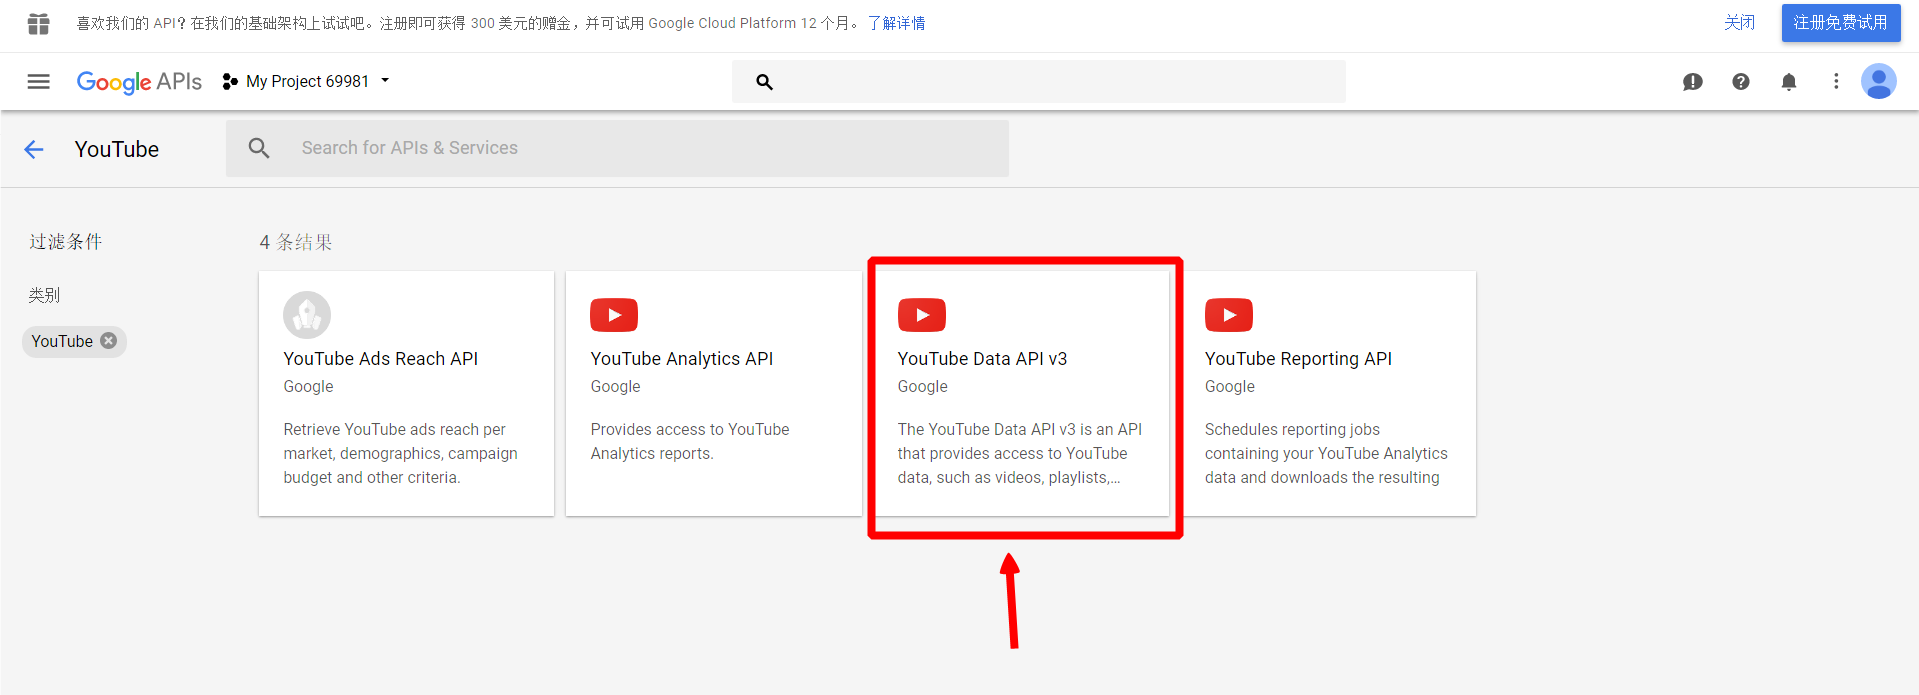
Task: Click the feedback exclamation bubble icon
Action: click(1692, 82)
